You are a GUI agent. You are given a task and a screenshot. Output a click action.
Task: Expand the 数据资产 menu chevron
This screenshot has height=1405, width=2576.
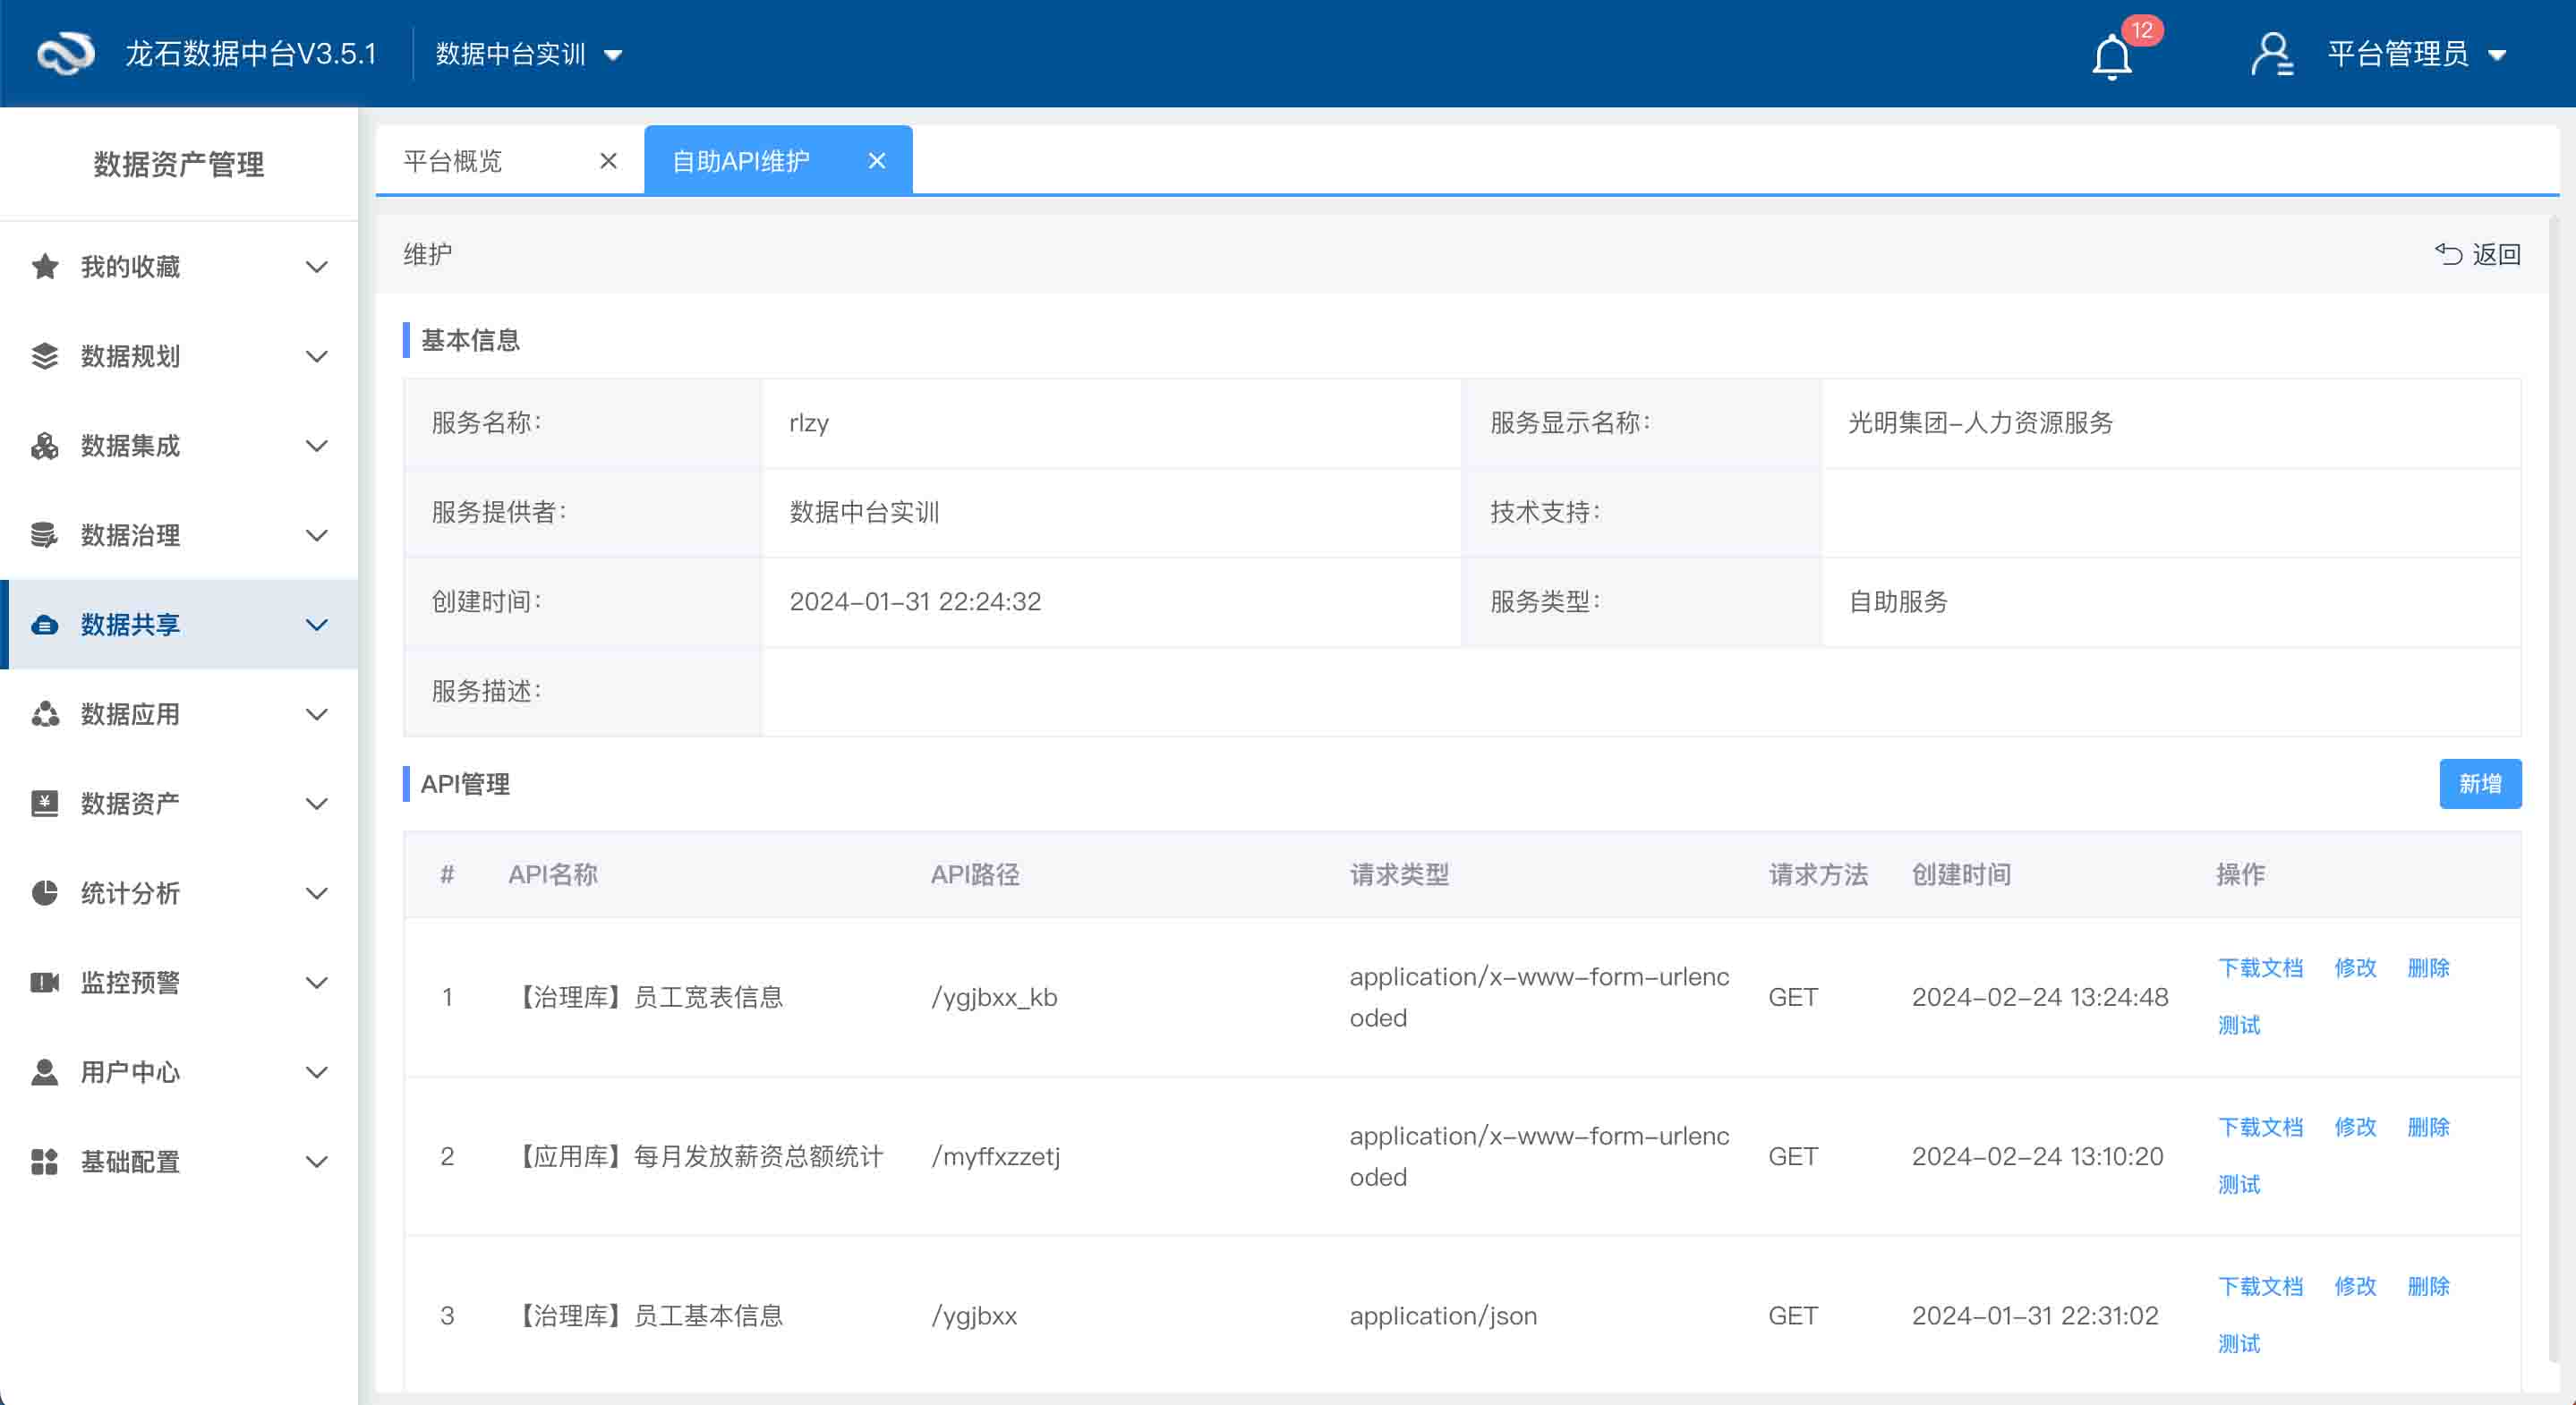[317, 804]
